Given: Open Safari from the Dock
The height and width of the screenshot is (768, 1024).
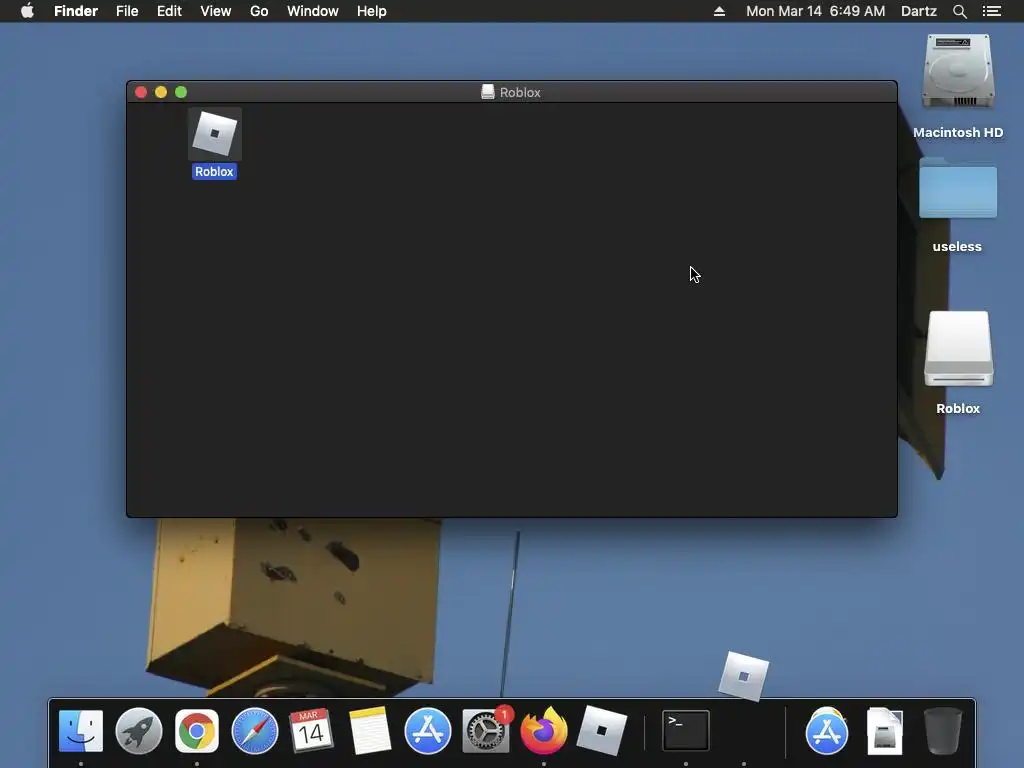Looking at the screenshot, I should coord(255,731).
